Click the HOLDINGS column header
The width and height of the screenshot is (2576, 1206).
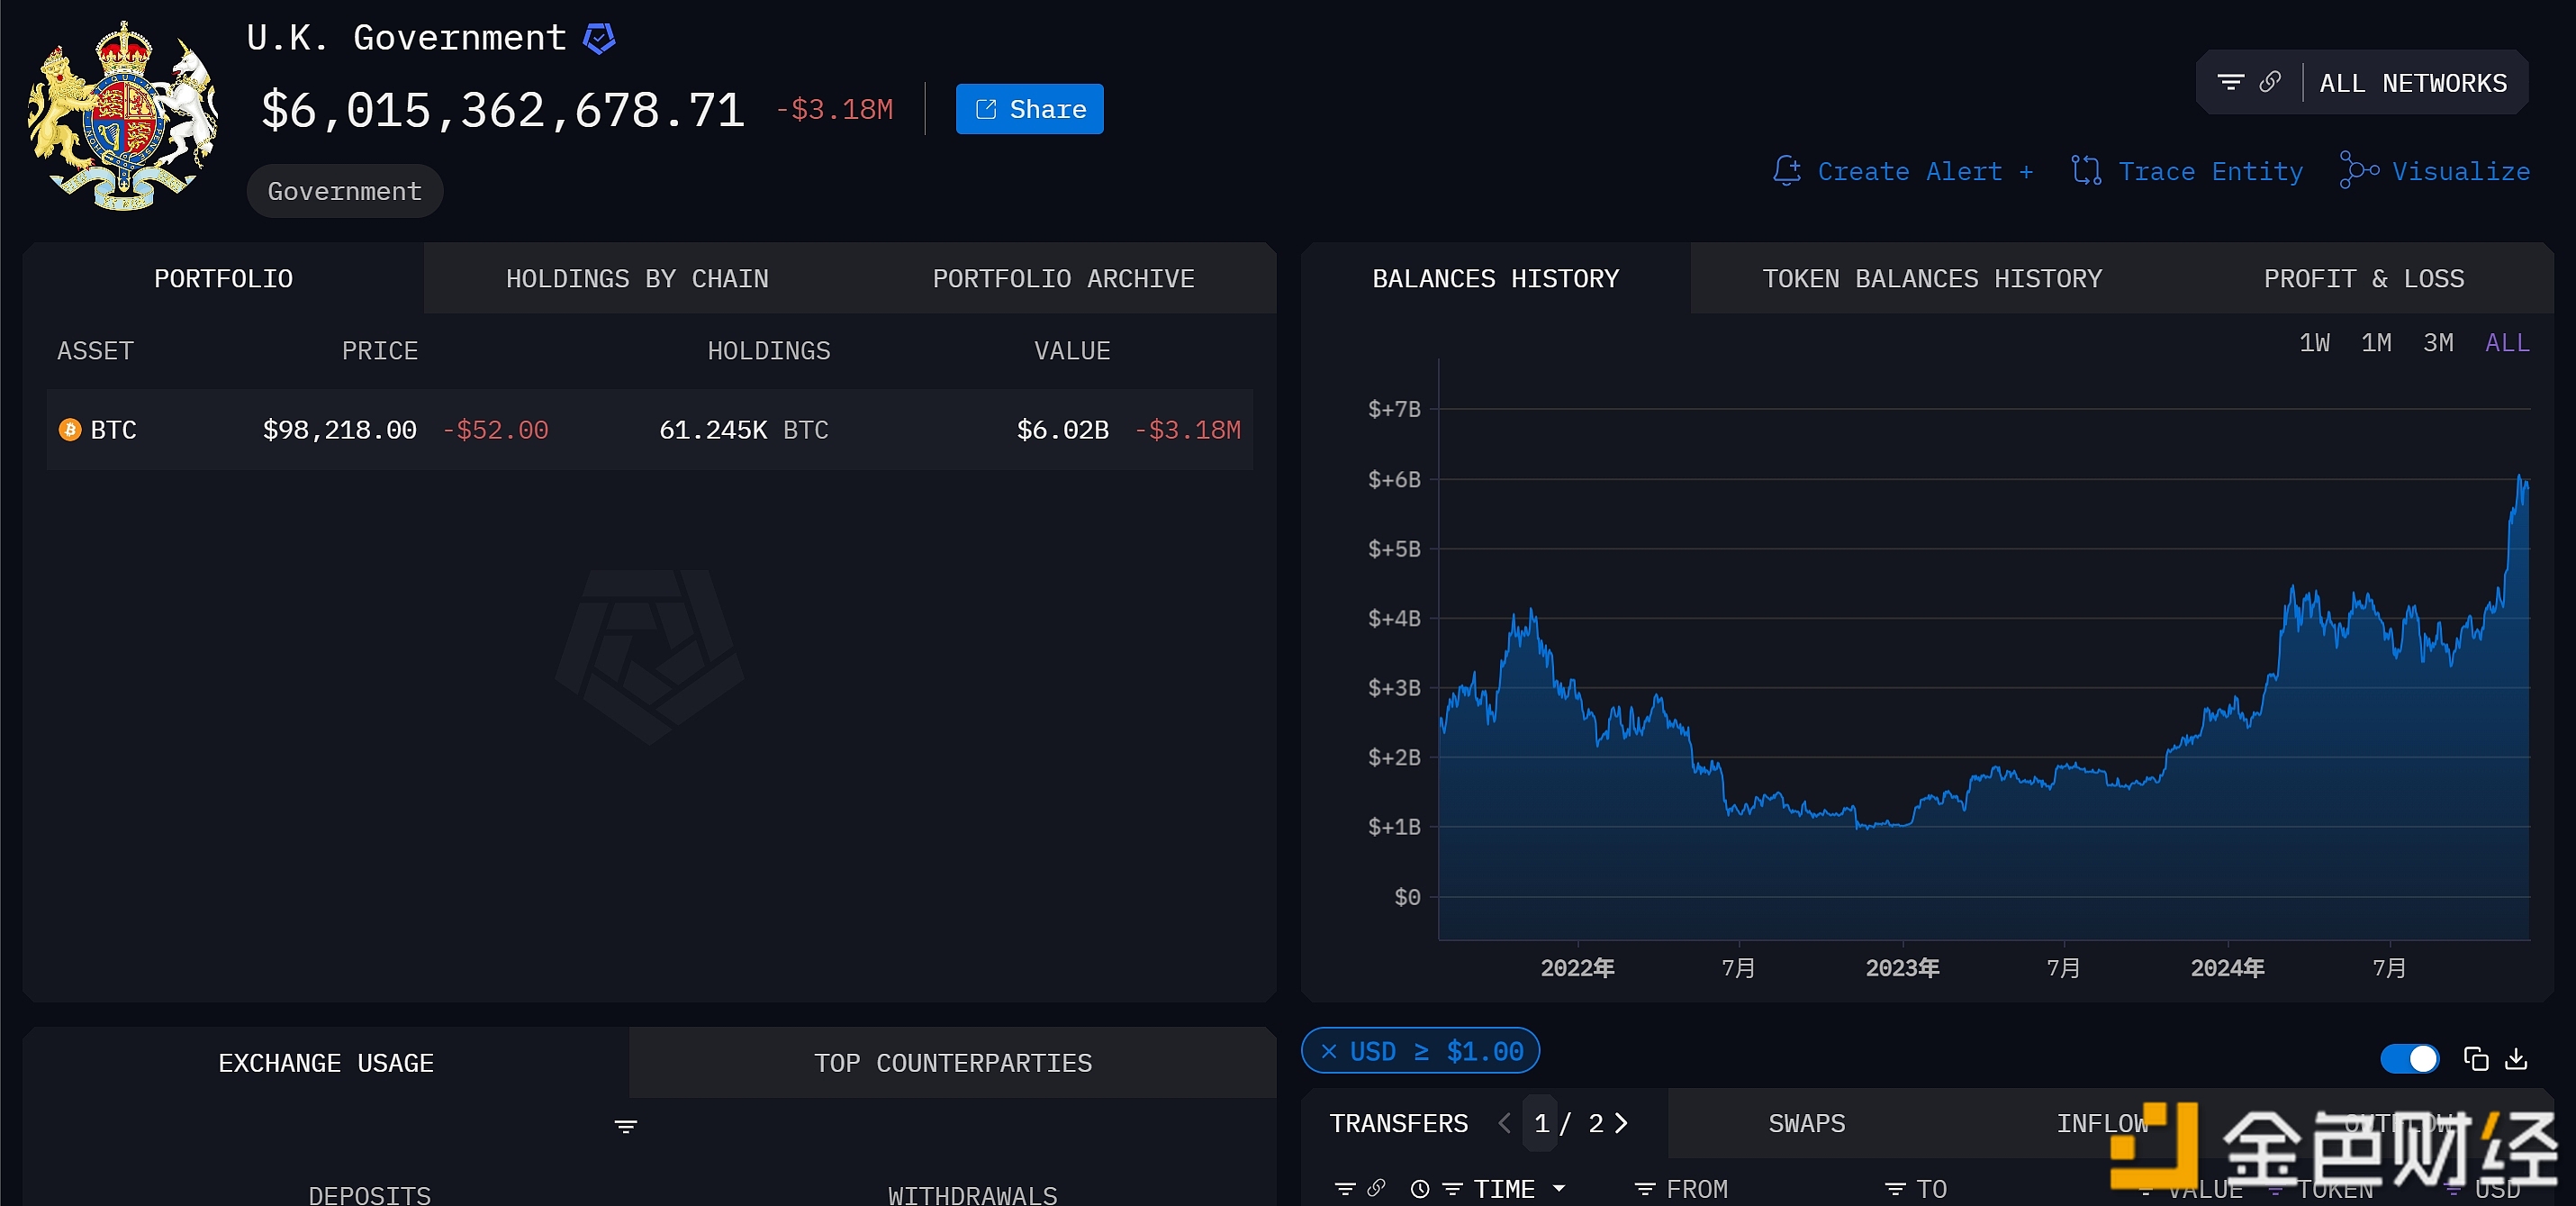pos(768,351)
